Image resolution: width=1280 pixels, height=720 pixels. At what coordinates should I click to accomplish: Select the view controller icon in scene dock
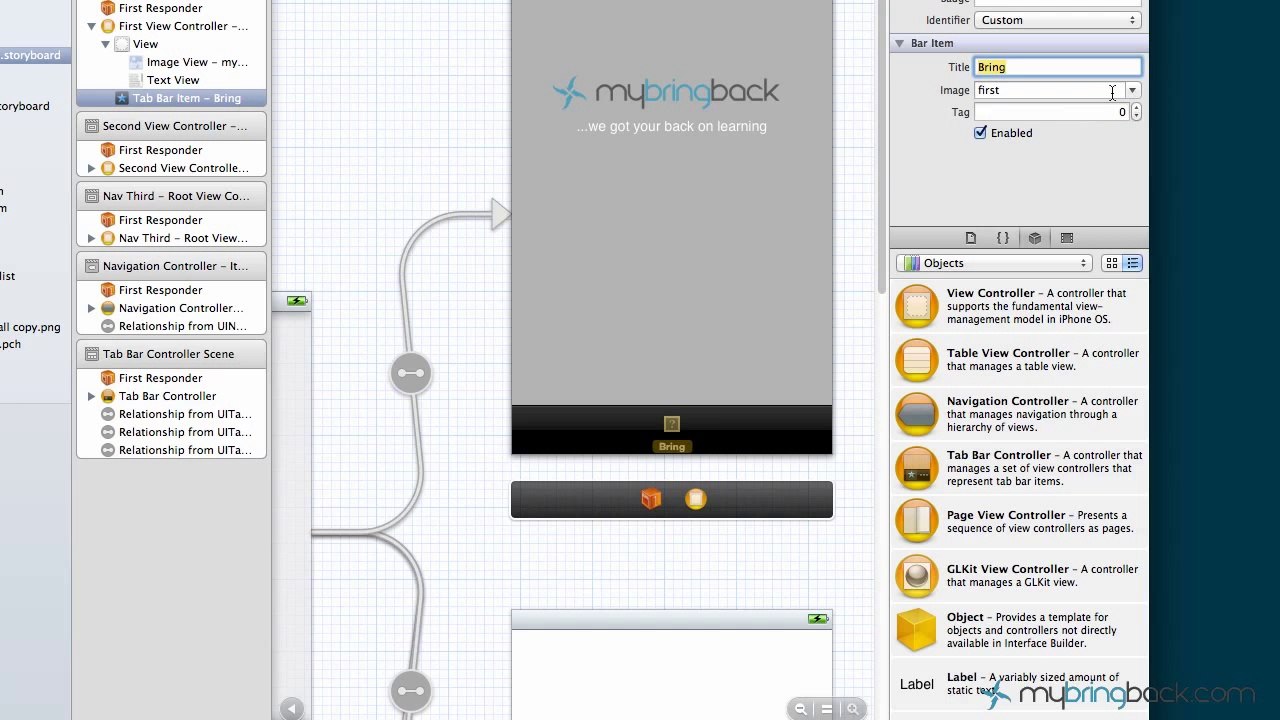[x=696, y=499]
